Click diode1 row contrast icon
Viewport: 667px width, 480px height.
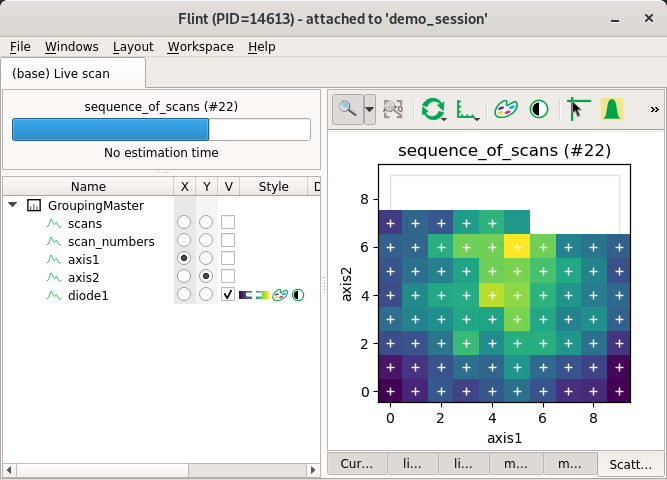[x=298, y=295]
